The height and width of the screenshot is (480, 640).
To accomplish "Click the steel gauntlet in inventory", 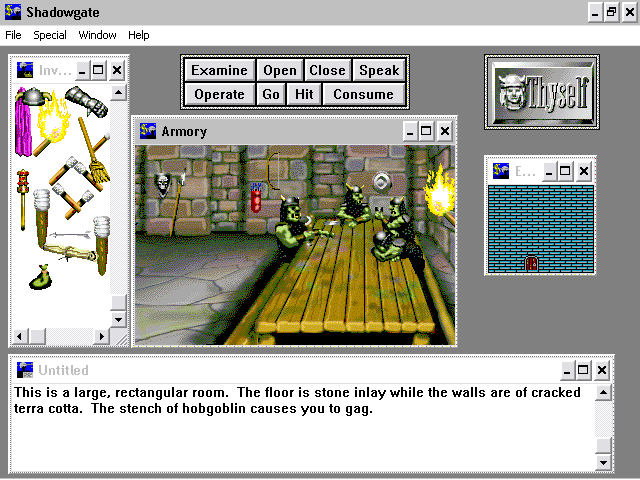I will pyautogui.click(x=87, y=101).
